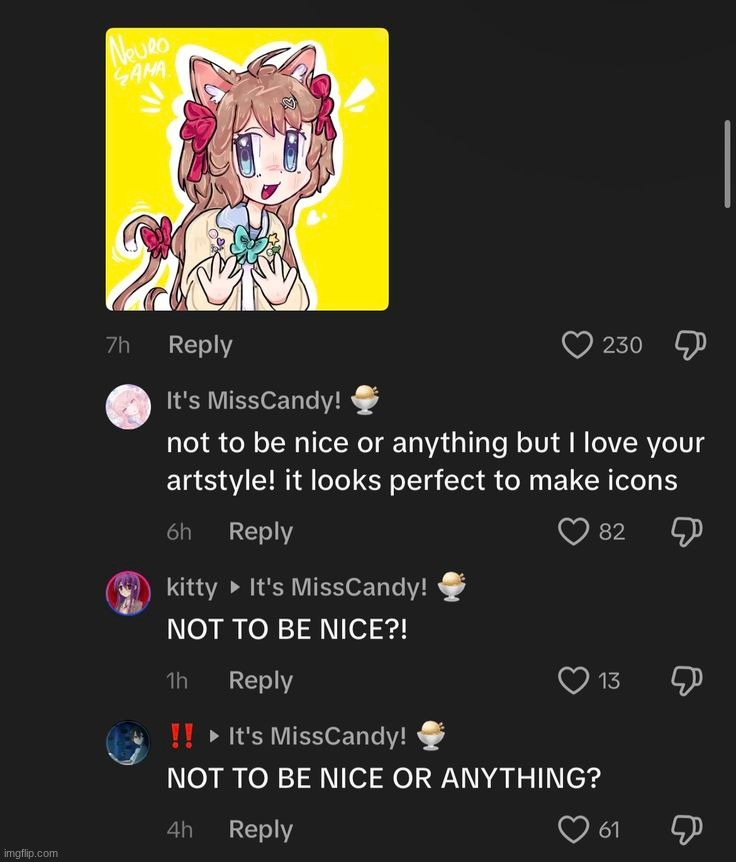Click the reply arrow in the exclamation user's comment
The height and width of the screenshot is (862, 736).
[211, 736]
